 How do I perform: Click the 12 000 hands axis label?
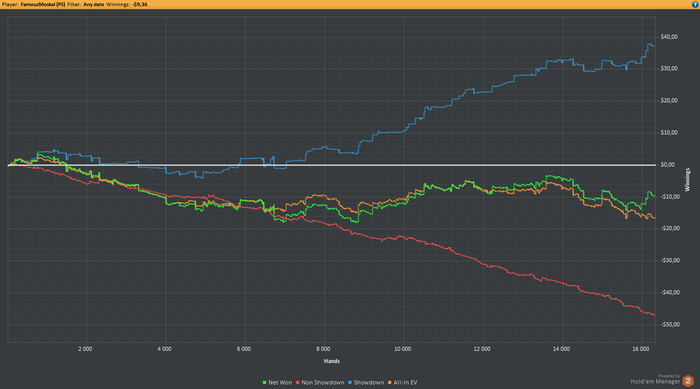[x=482, y=349]
